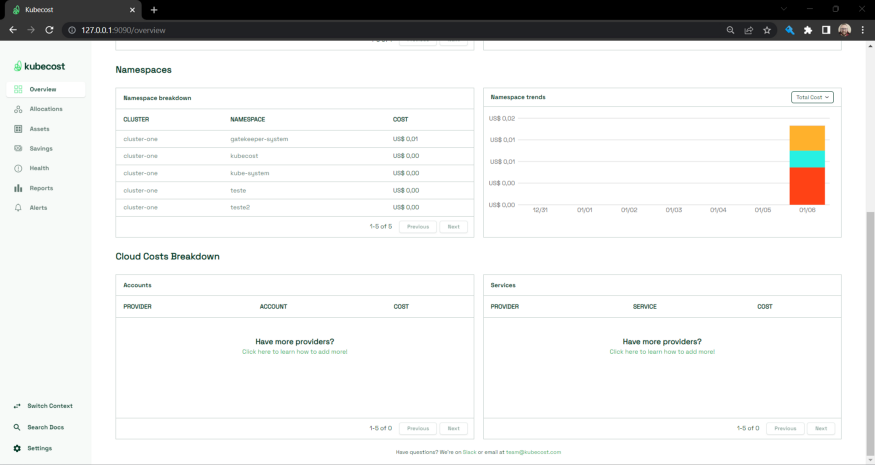This screenshot has height=465, width=875.
Task: Click Next in Namespace breakdown table
Action: click(x=453, y=227)
